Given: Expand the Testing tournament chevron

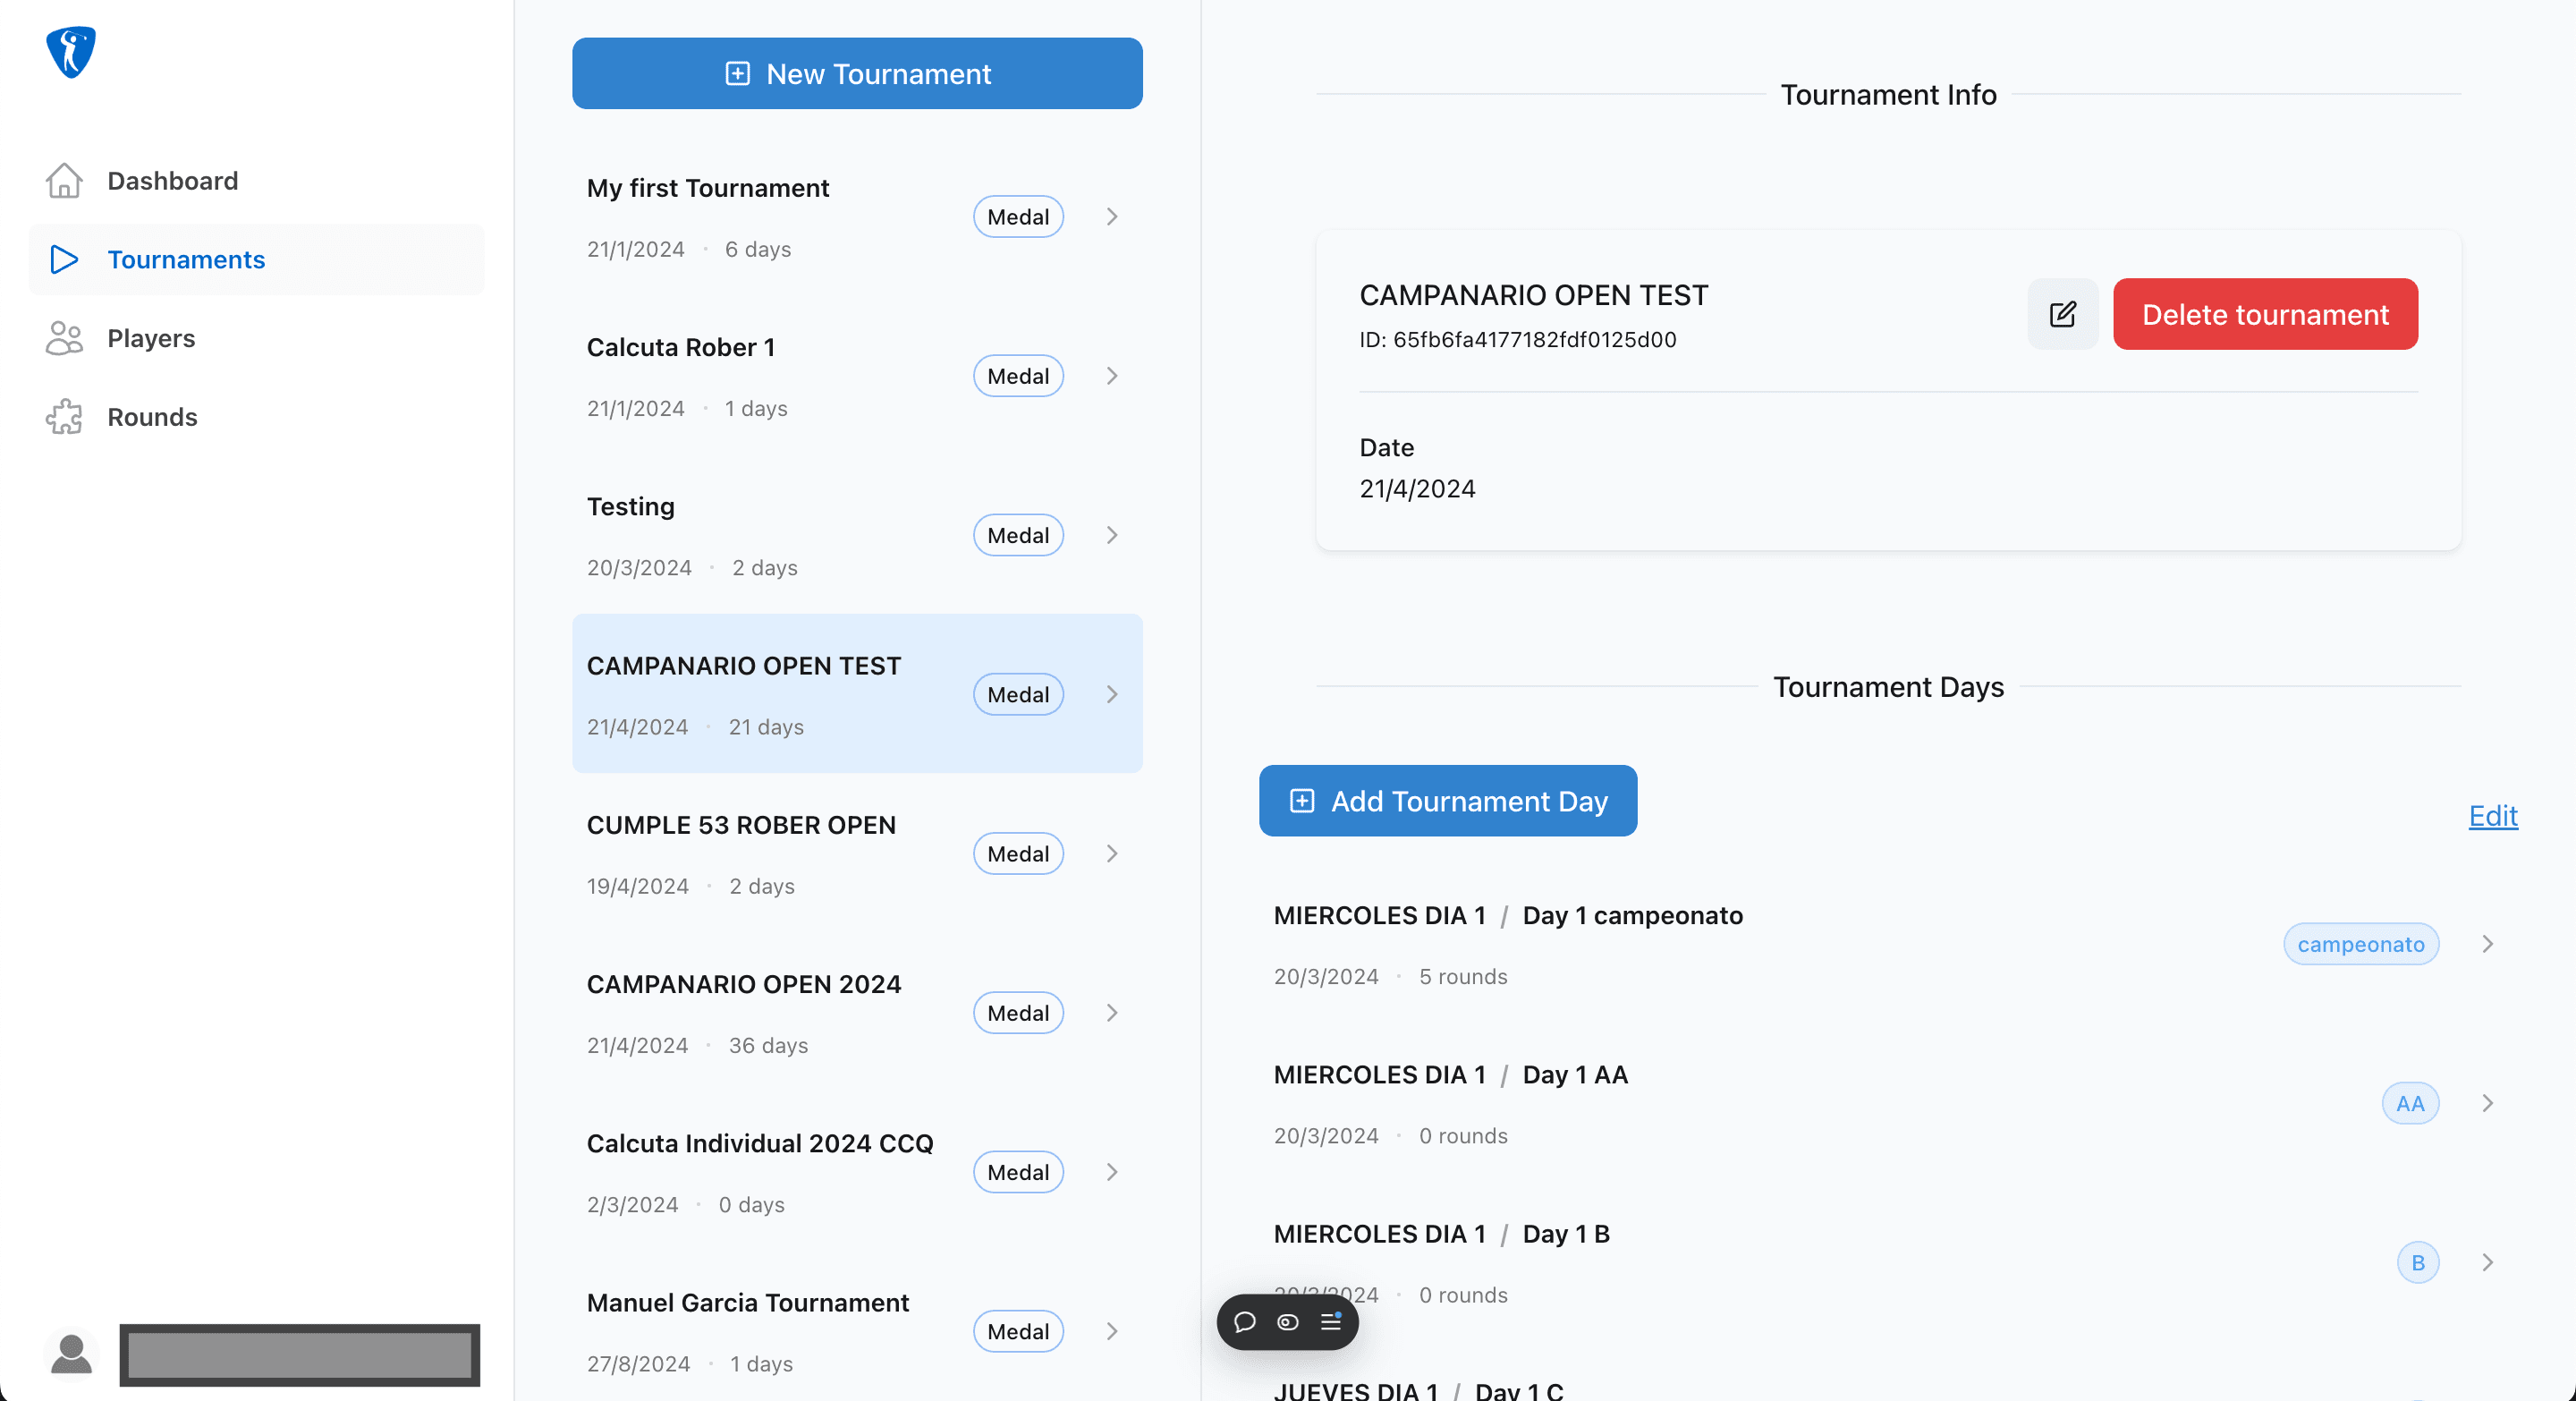Looking at the screenshot, I should [x=1112, y=535].
